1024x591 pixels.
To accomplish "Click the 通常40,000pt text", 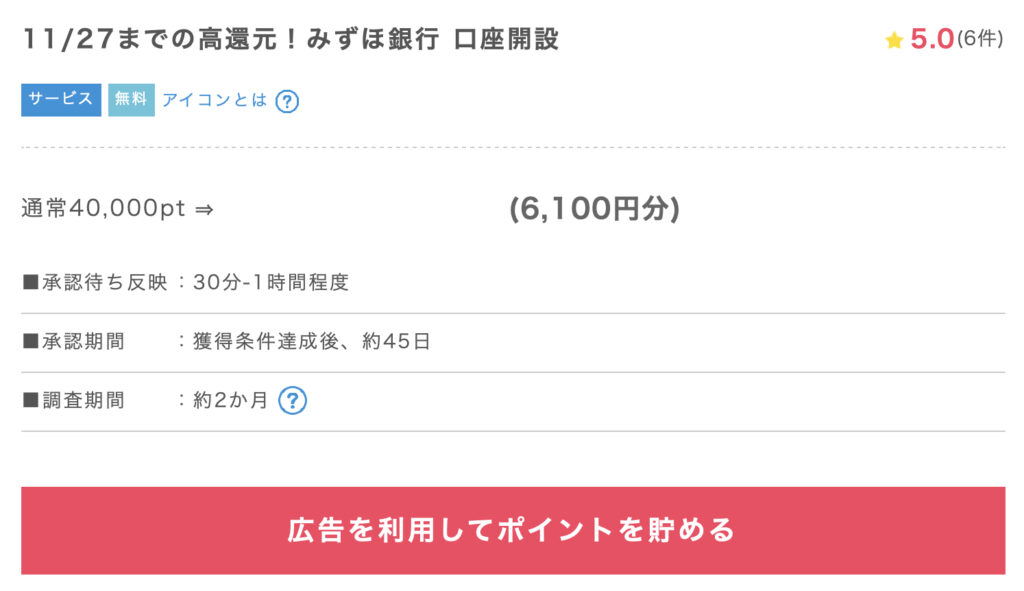I will tap(103, 209).
